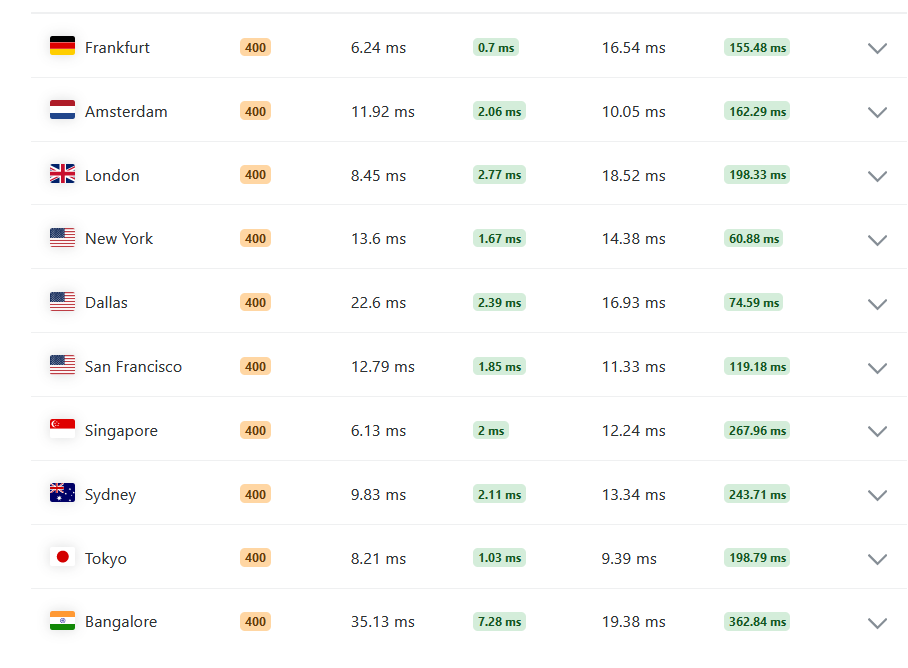This screenshot has width=908, height=668.
Task: Expand the Tokyo row details arrow
Action: point(877,559)
